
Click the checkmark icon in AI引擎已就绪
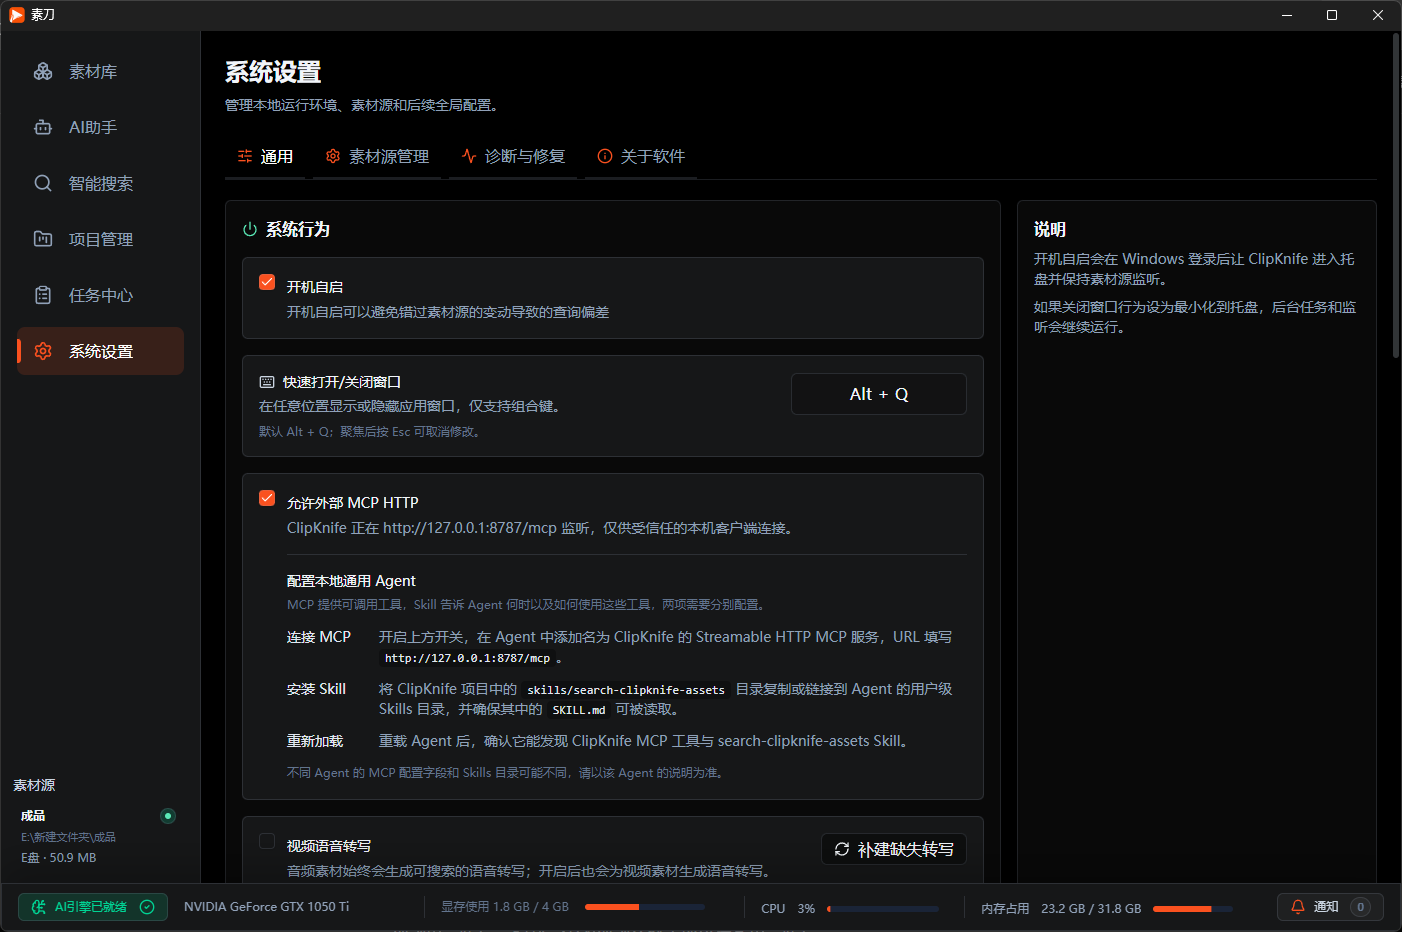coord(147,907)
